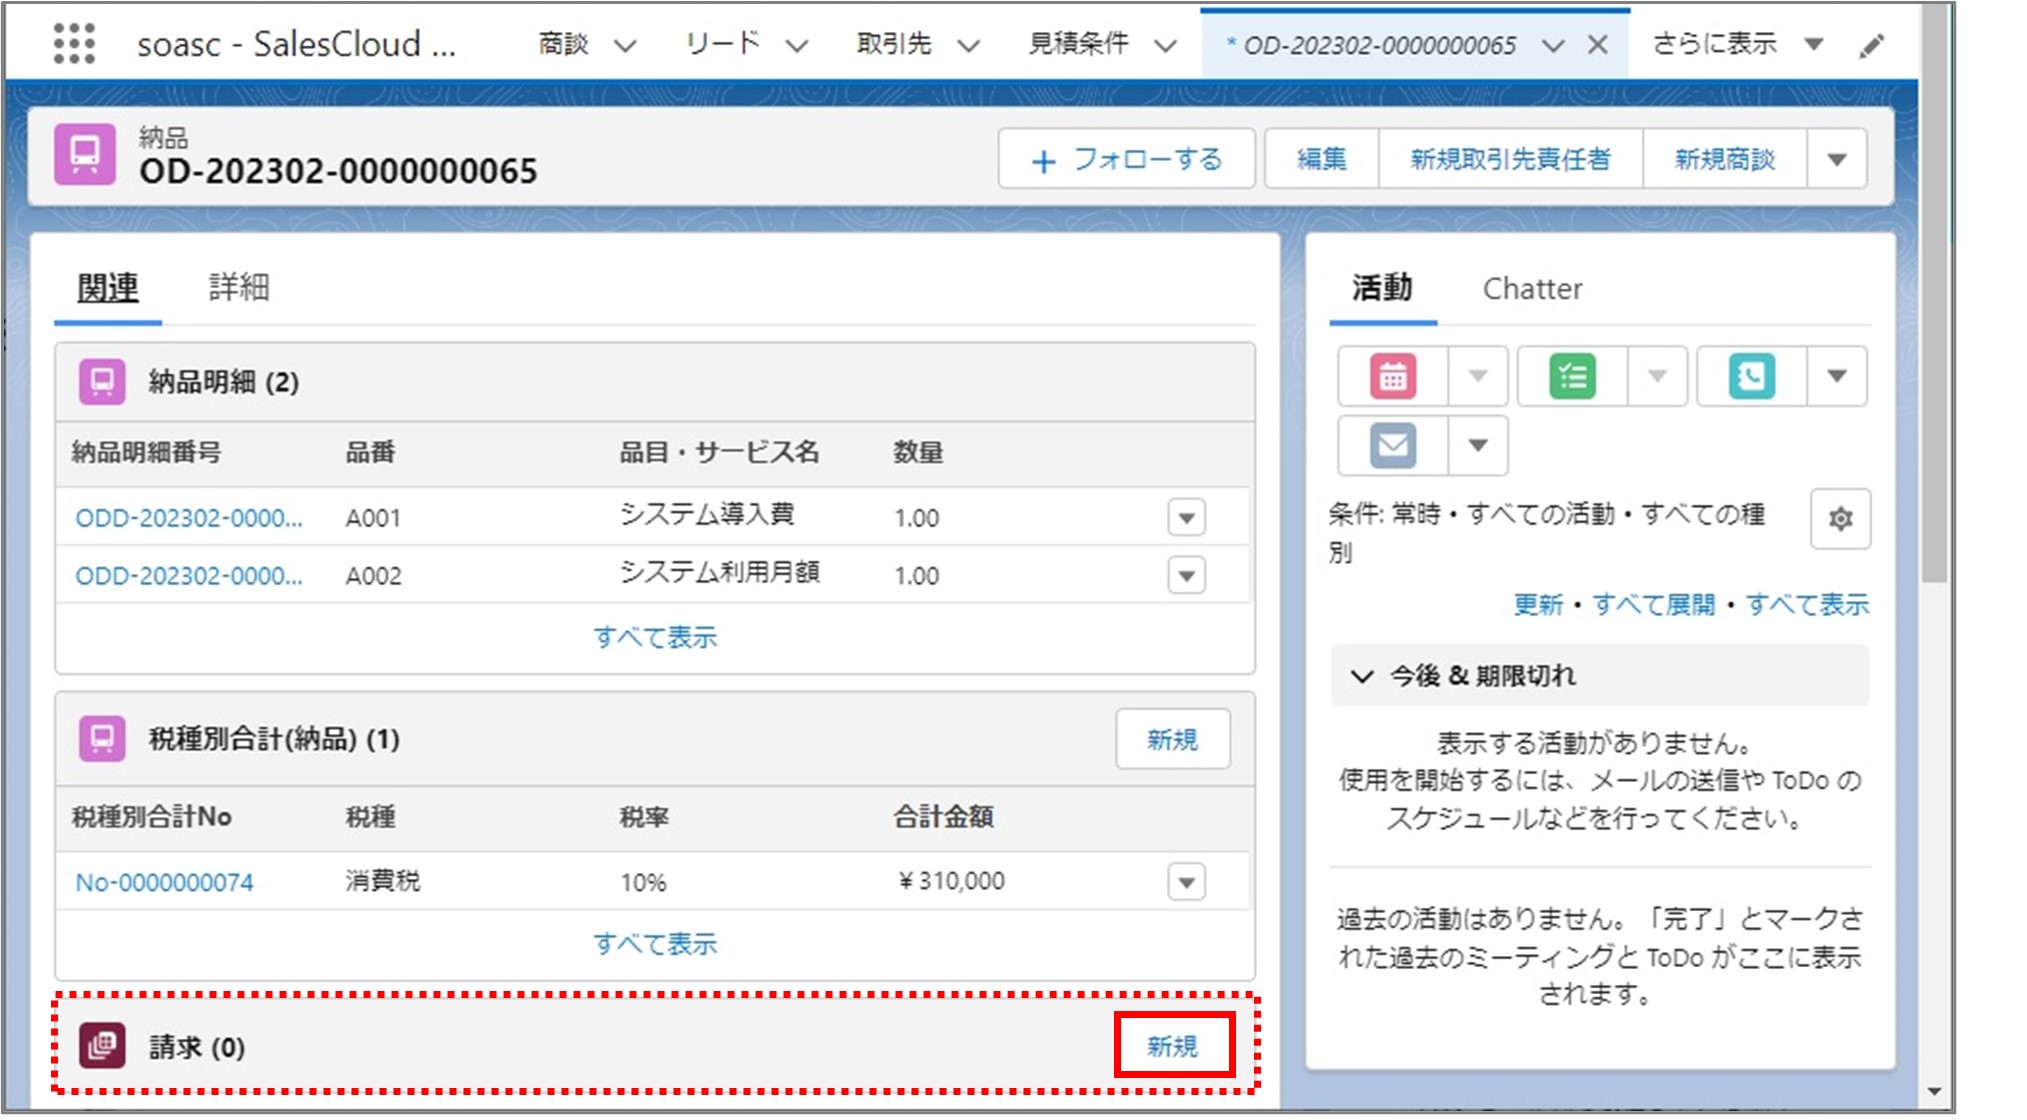Open 見積条件 tab dropdown chevron
Image resolution: width=2027 pixels, height=1120 pixels.
coord(1165,46)
